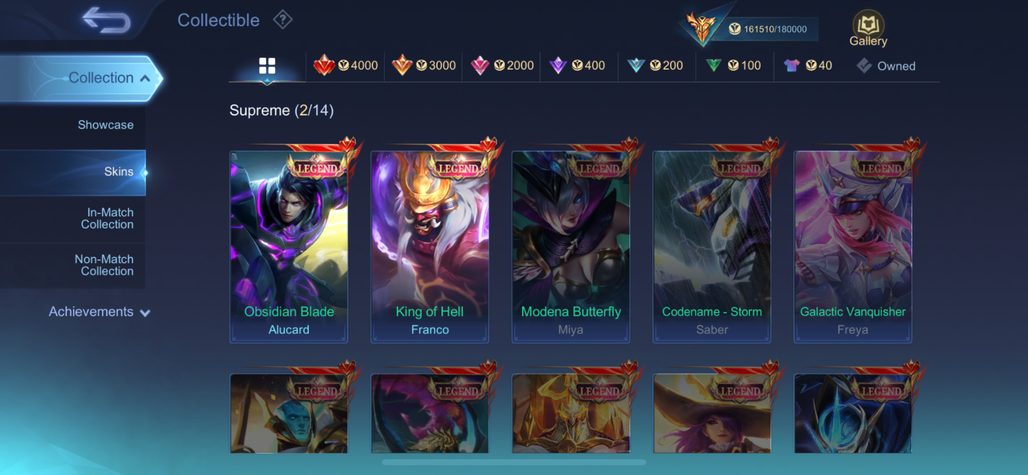Switch to Non-Match Collection tab
Screen dimensions: 1028x475
pyautogui.click(x=73, y=265)
